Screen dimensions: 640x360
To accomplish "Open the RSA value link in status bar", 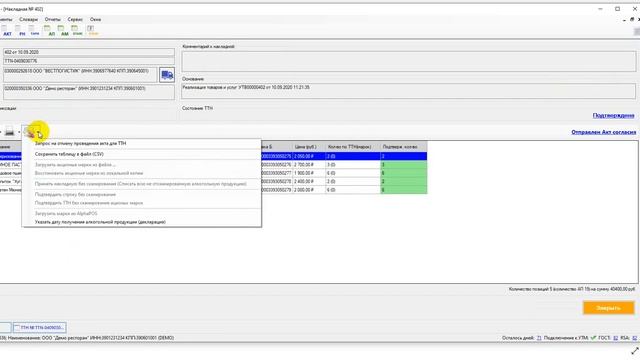I will pyautogui.click(x=635, y=338).
